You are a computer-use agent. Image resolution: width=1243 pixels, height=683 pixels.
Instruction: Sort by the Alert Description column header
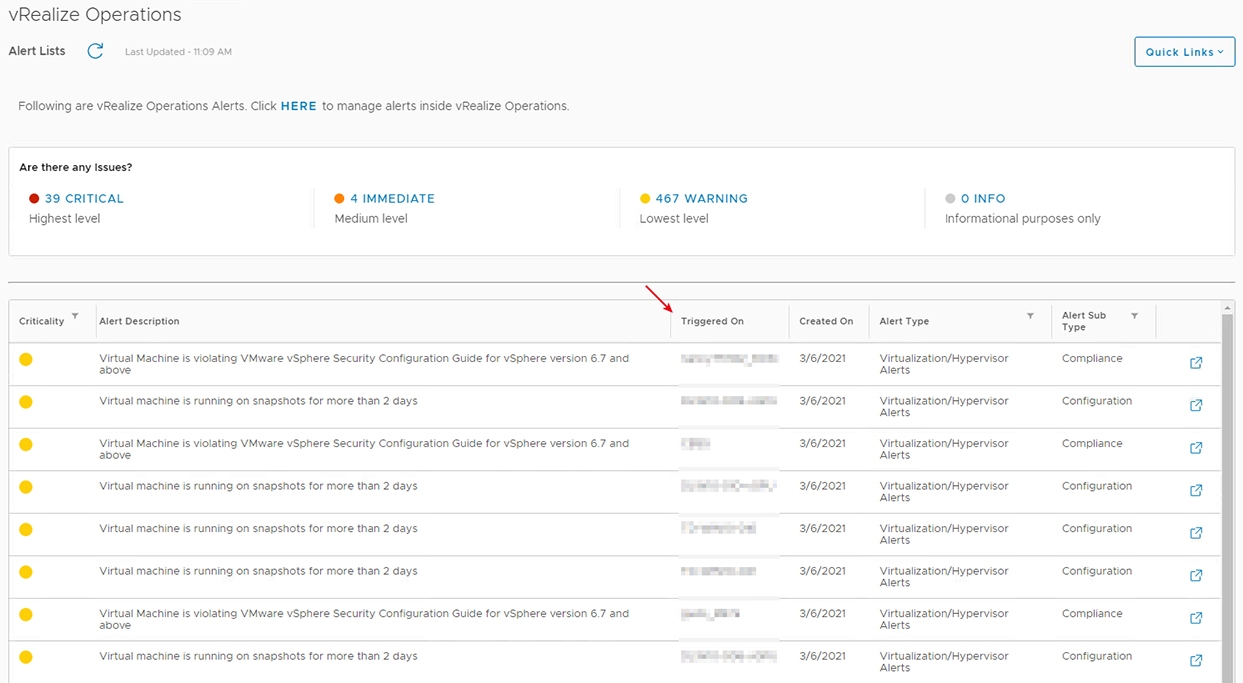click(139, 322)
